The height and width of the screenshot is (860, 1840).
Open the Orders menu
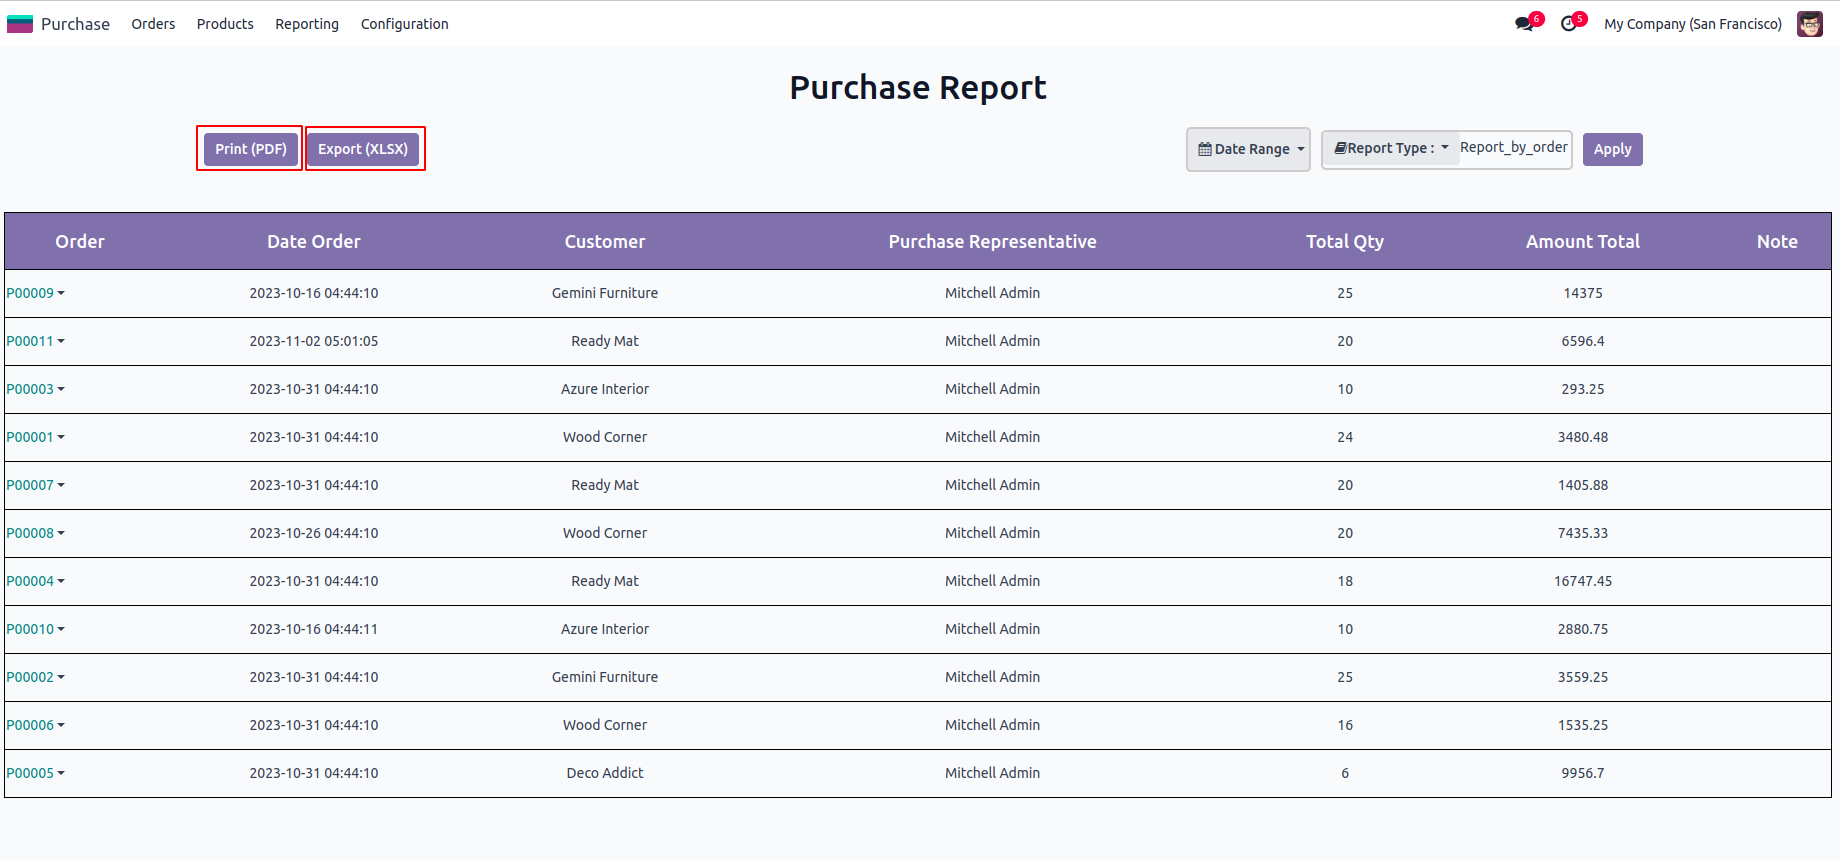point(153,24)
